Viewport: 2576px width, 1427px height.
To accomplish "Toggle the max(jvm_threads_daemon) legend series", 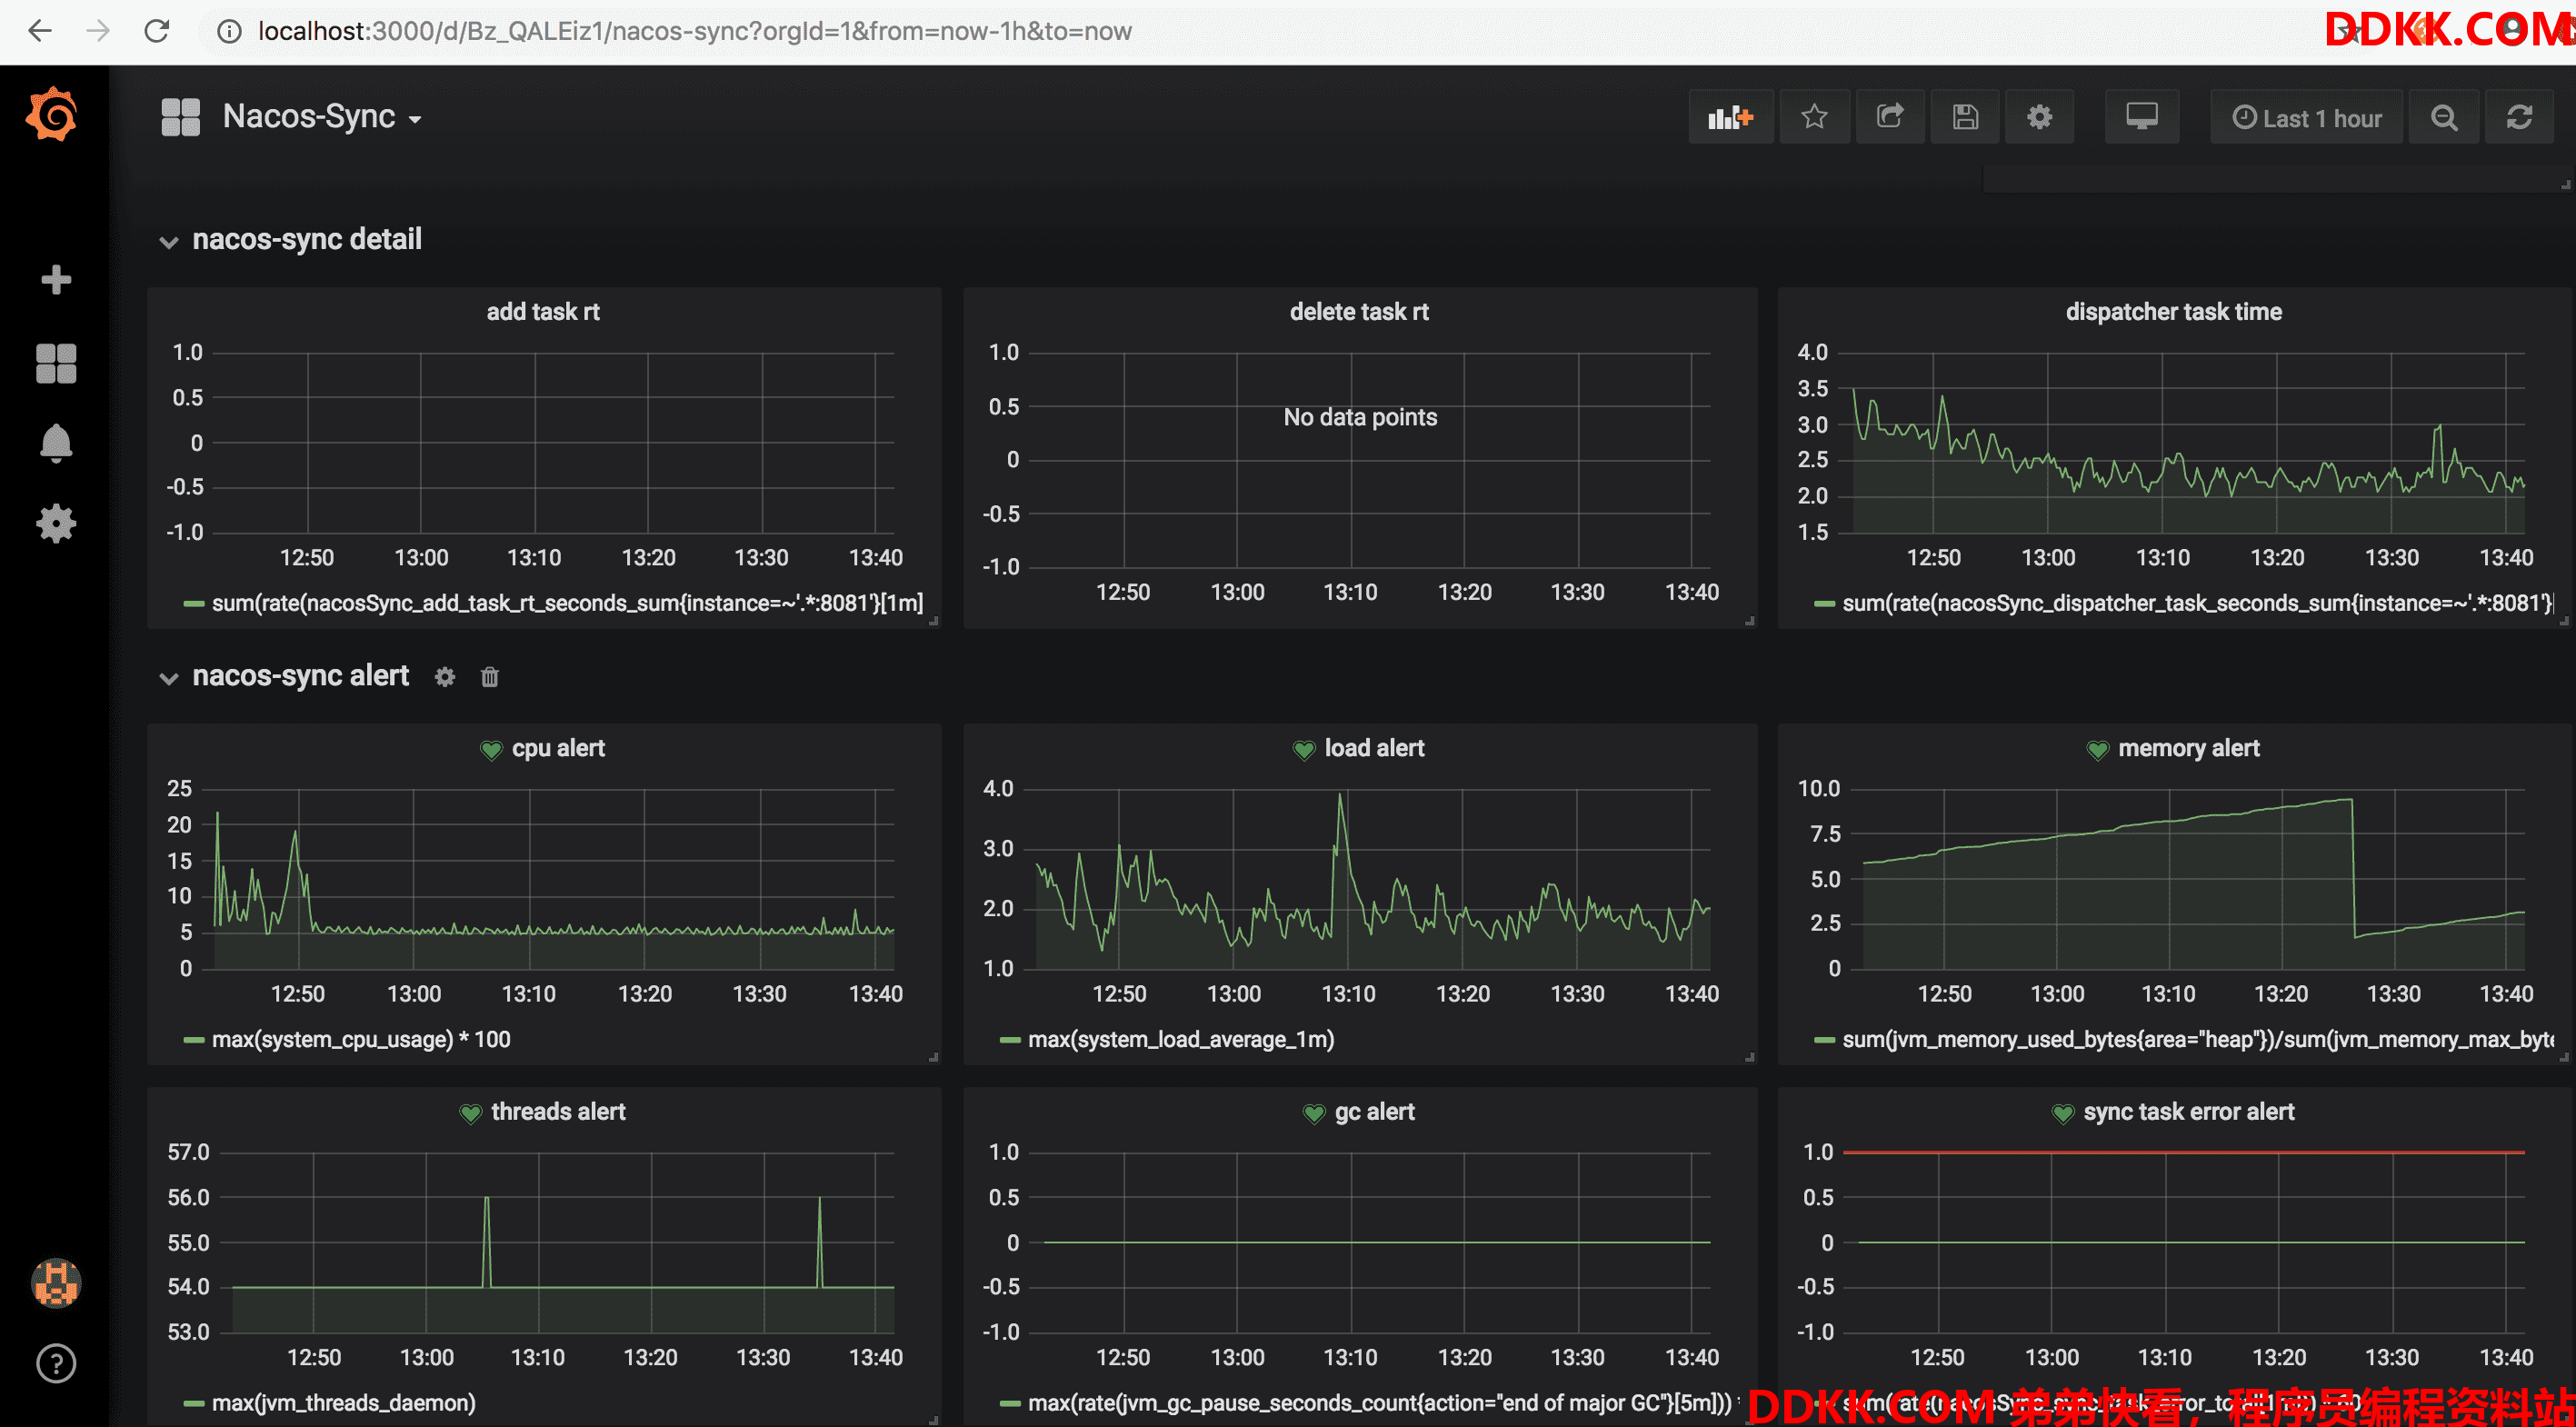I will (343, 1403).
